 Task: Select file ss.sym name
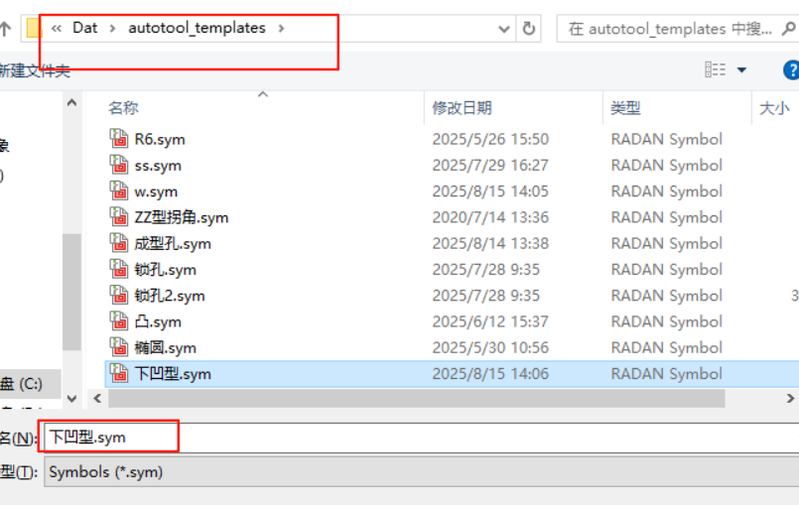(x=157, y=166)
